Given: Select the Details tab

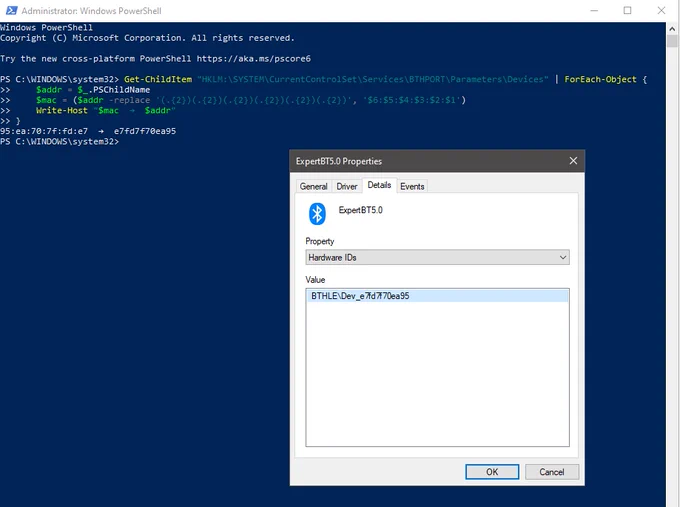Looking at the screenshot, I should tap(379, 185).
